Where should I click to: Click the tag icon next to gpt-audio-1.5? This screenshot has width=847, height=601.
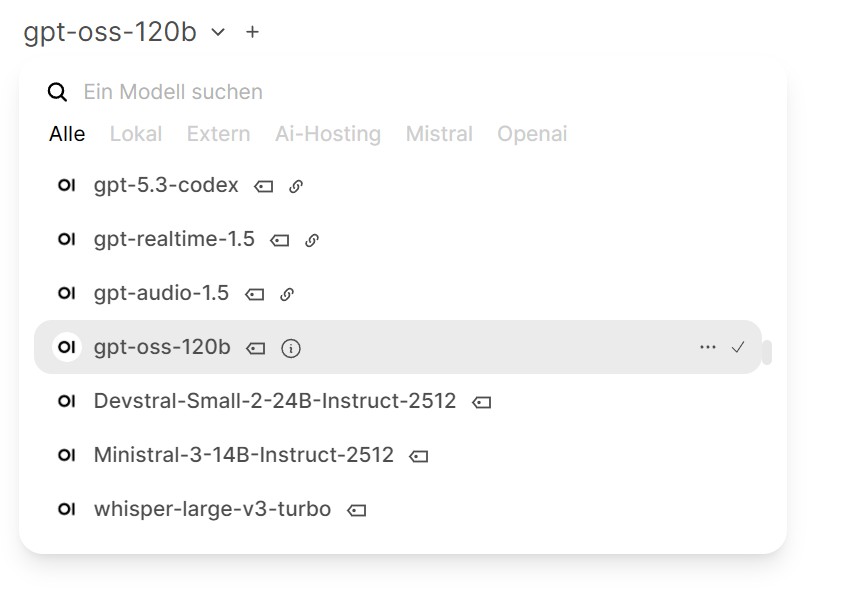(x=255, y=294)
